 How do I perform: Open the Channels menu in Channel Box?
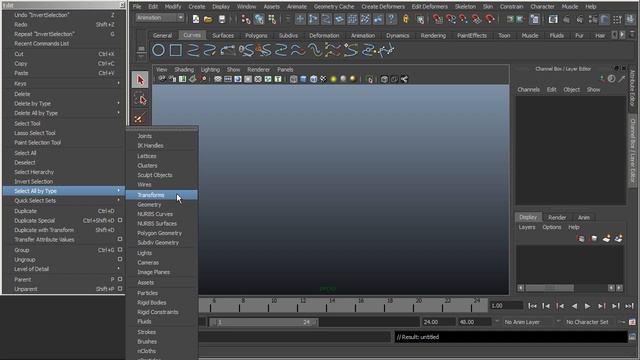tap(529, 89)
